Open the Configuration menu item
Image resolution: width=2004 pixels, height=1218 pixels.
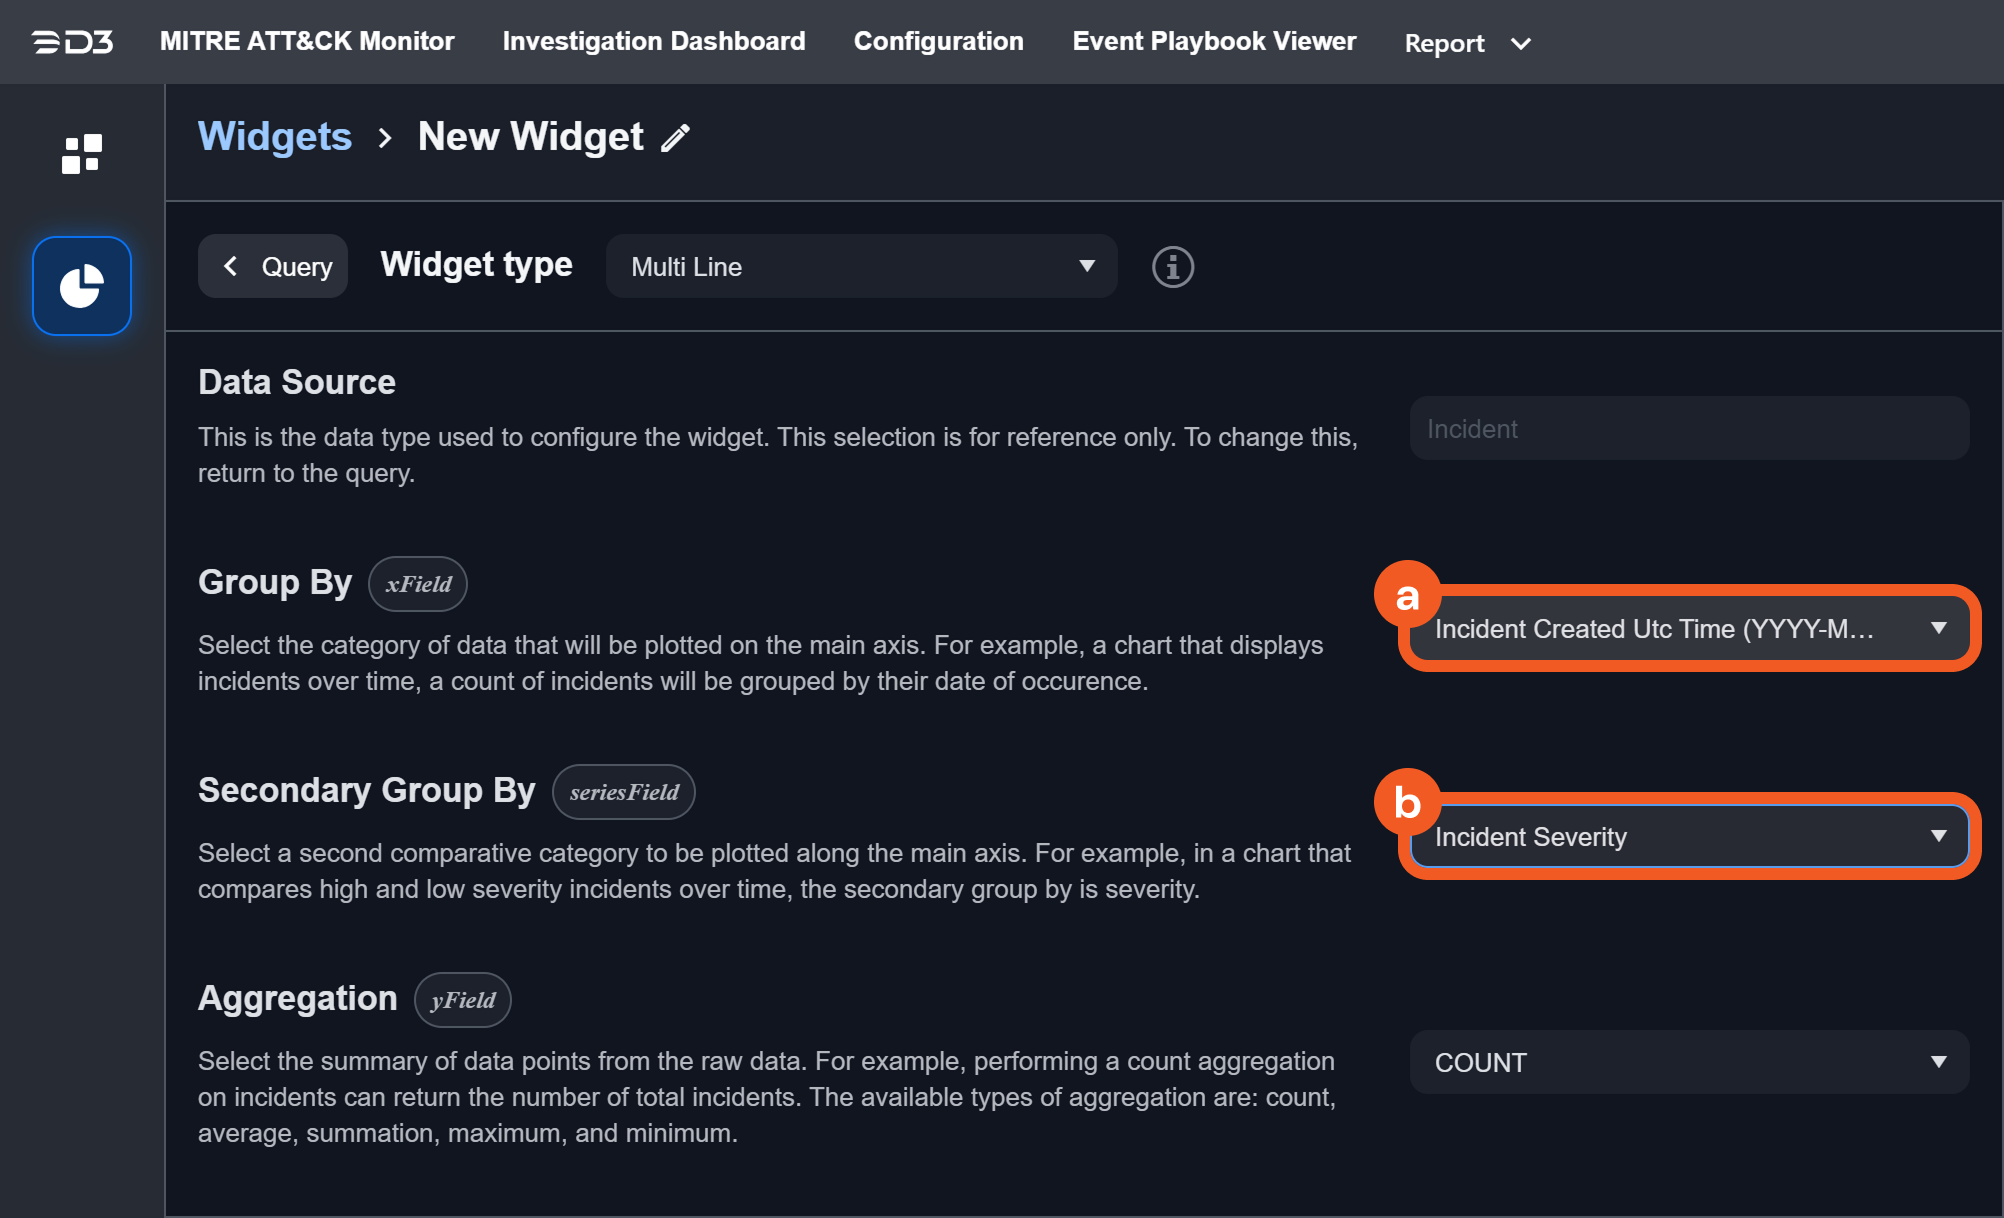click(x=938, y=42)
